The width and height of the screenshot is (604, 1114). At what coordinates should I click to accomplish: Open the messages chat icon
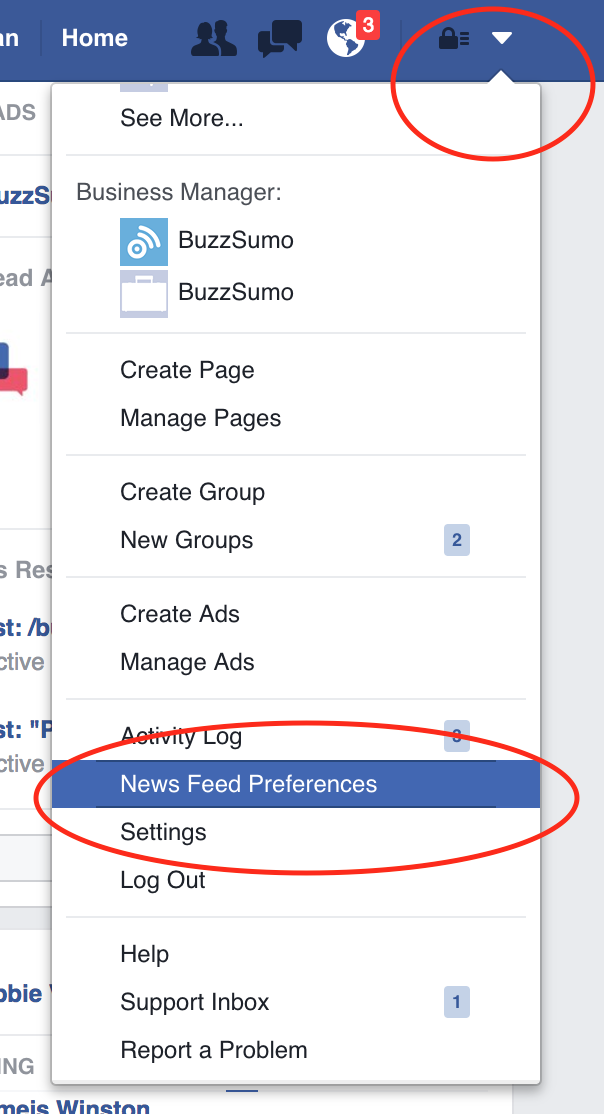(x=279, y=39)
